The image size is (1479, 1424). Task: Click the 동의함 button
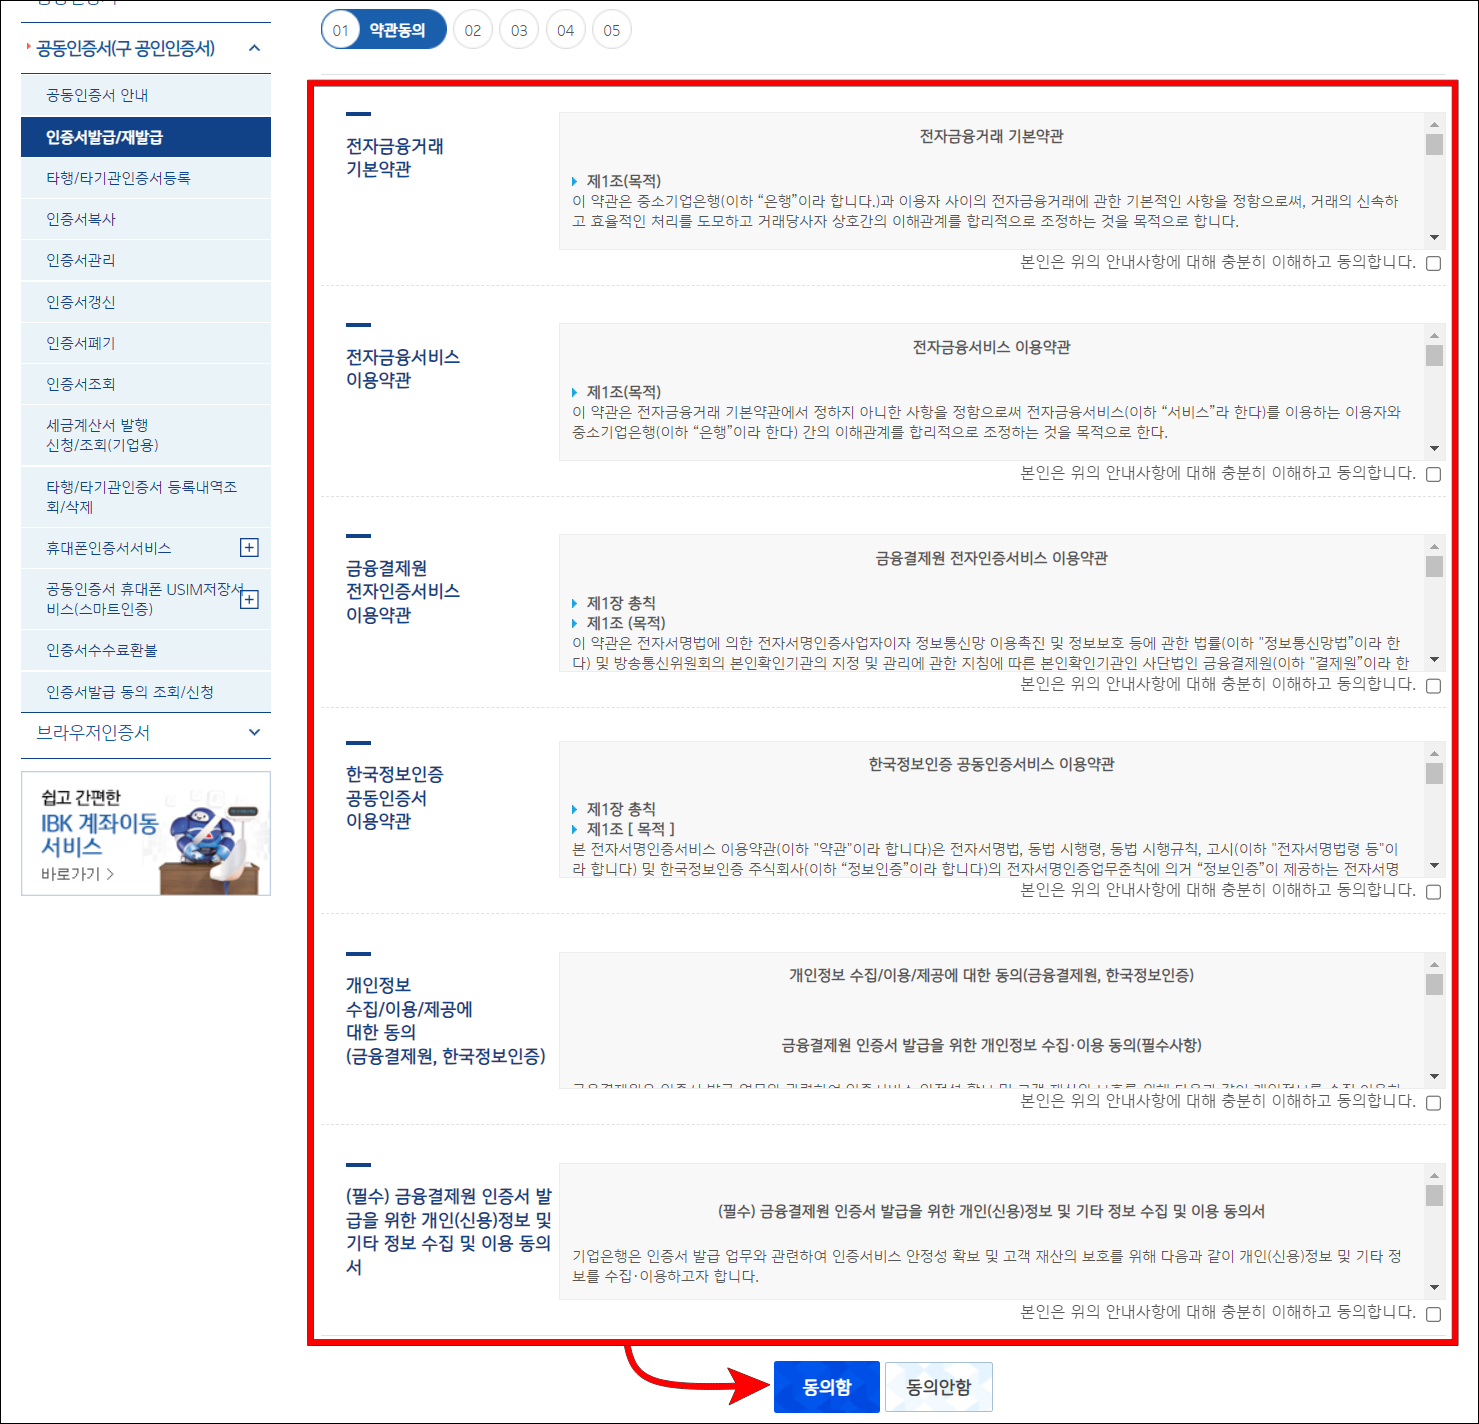point(826,1386)
